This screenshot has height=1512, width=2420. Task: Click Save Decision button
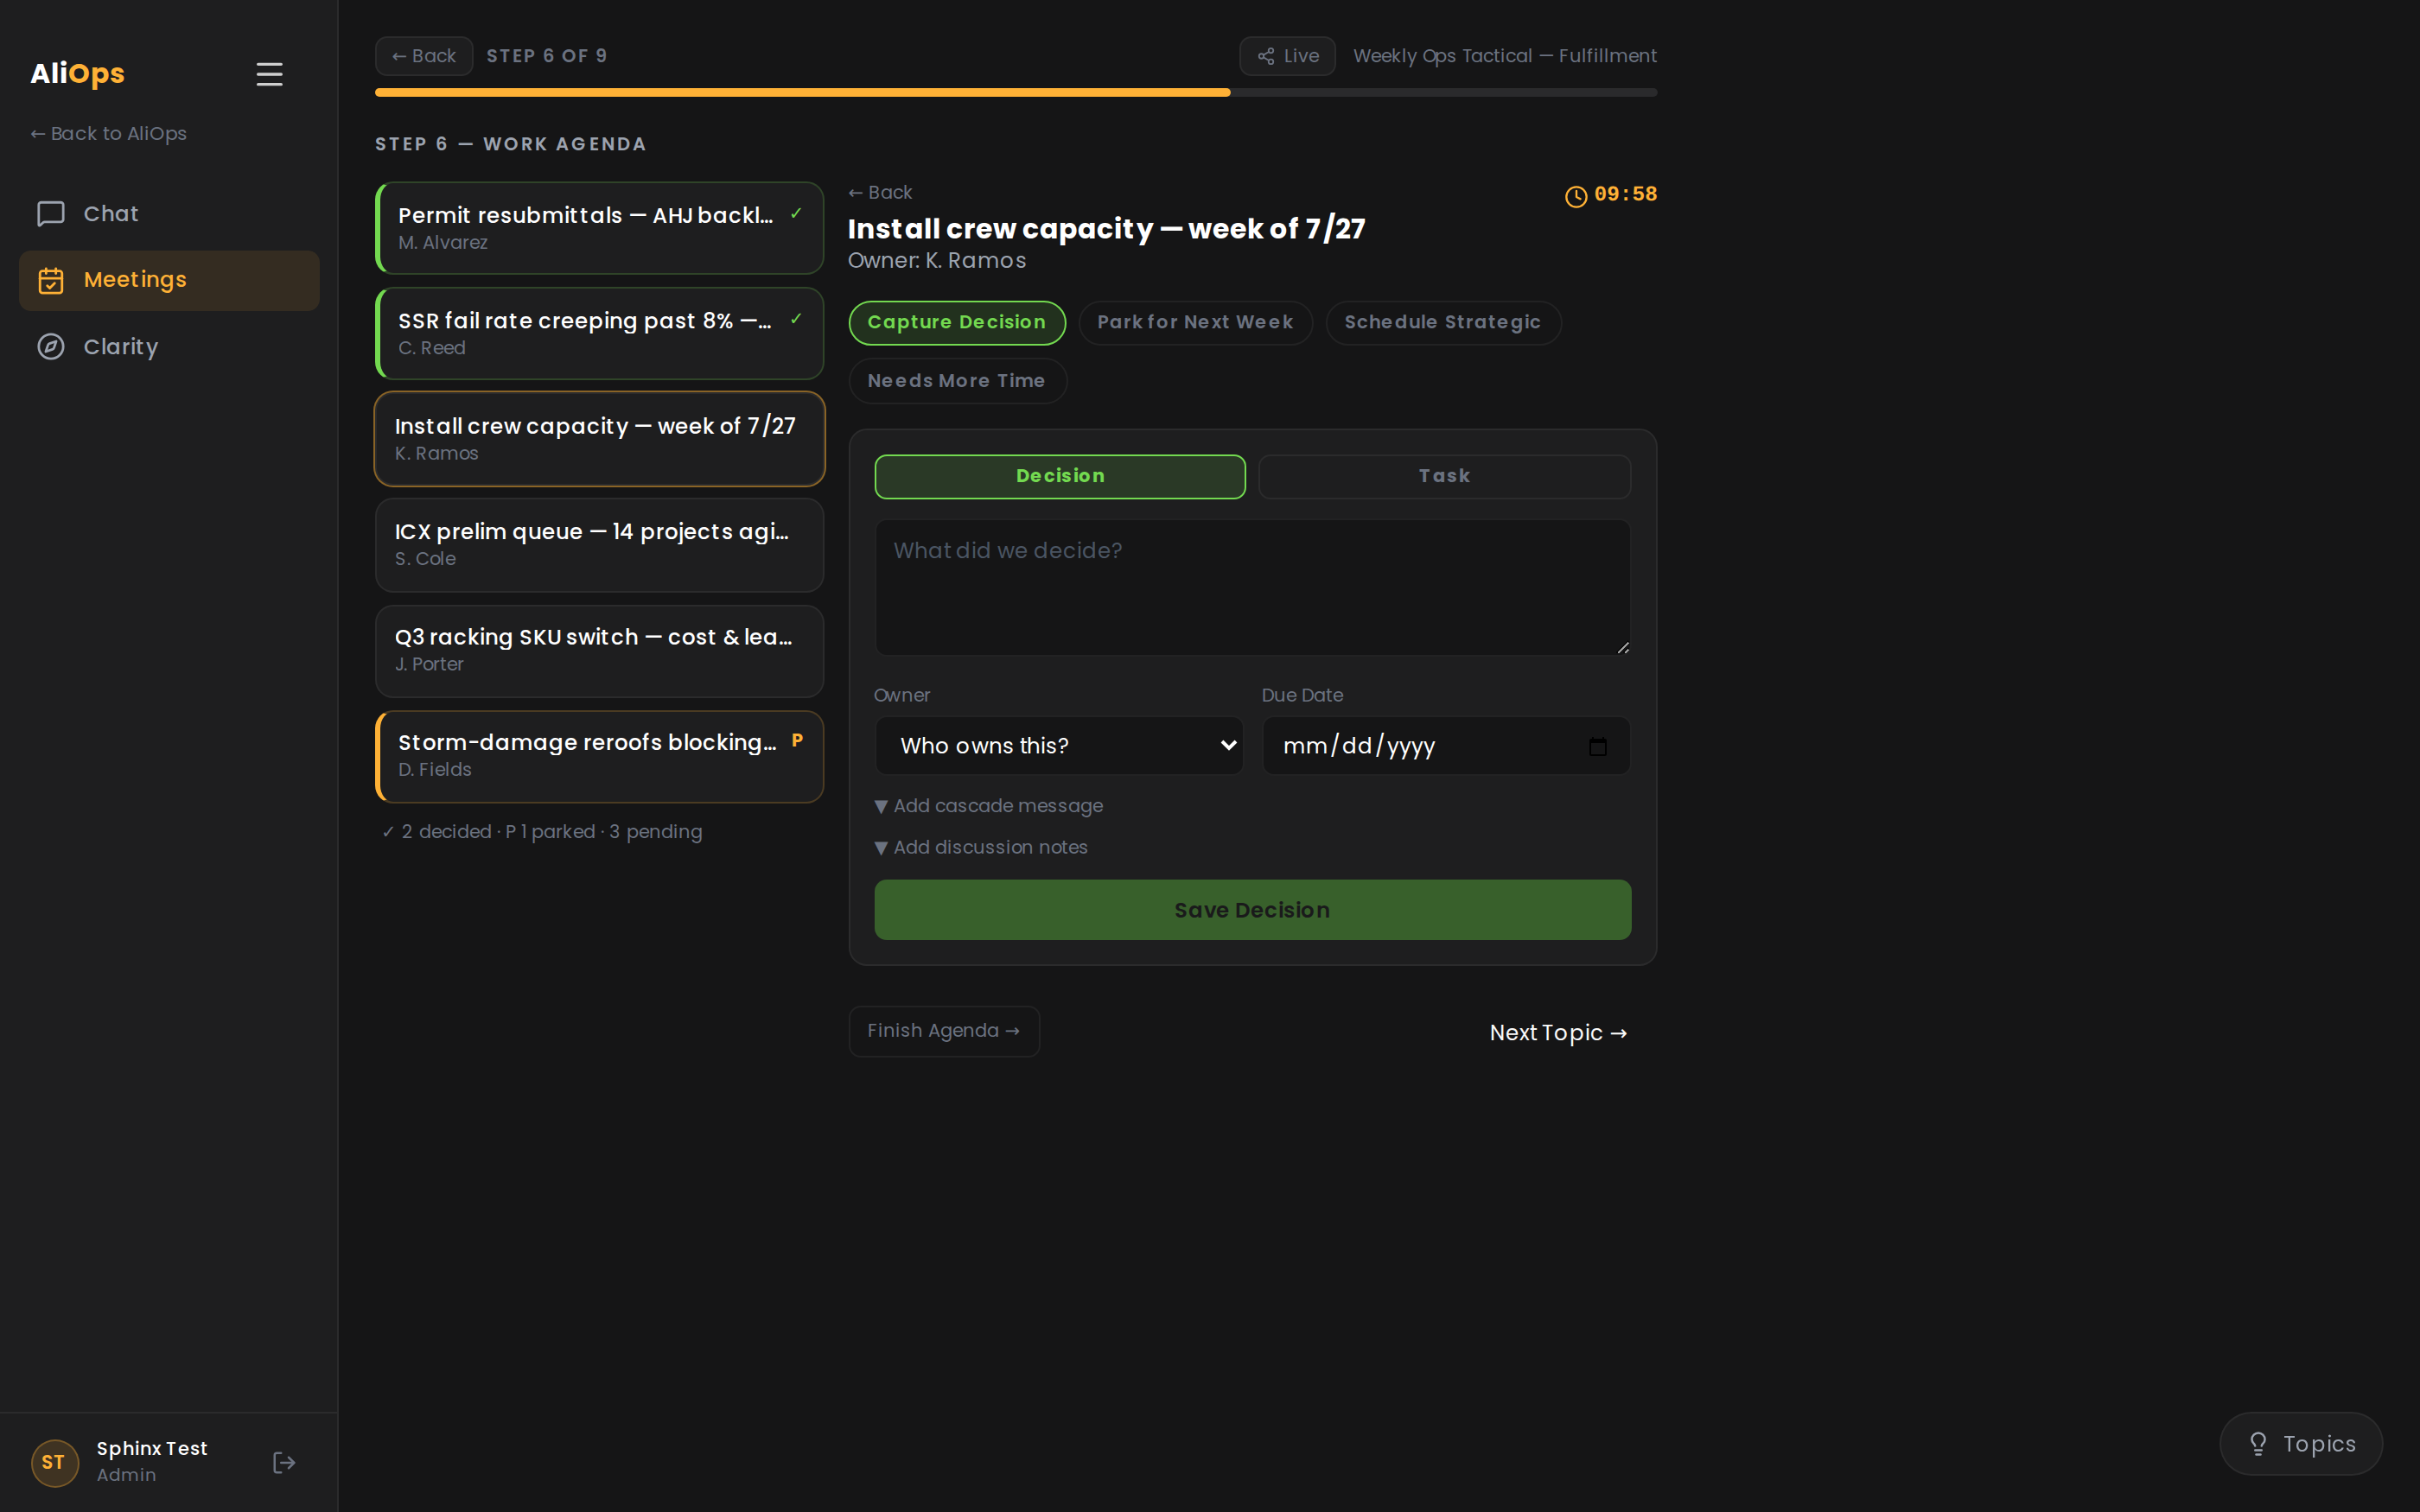tap(1252, 910)
